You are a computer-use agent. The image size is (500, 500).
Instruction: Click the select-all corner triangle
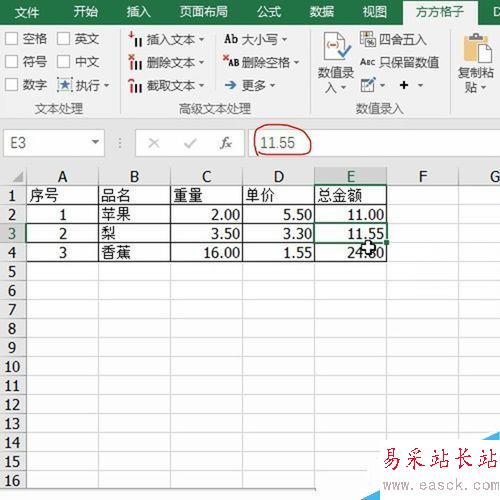pyautogui.click(x=17, y=177)
